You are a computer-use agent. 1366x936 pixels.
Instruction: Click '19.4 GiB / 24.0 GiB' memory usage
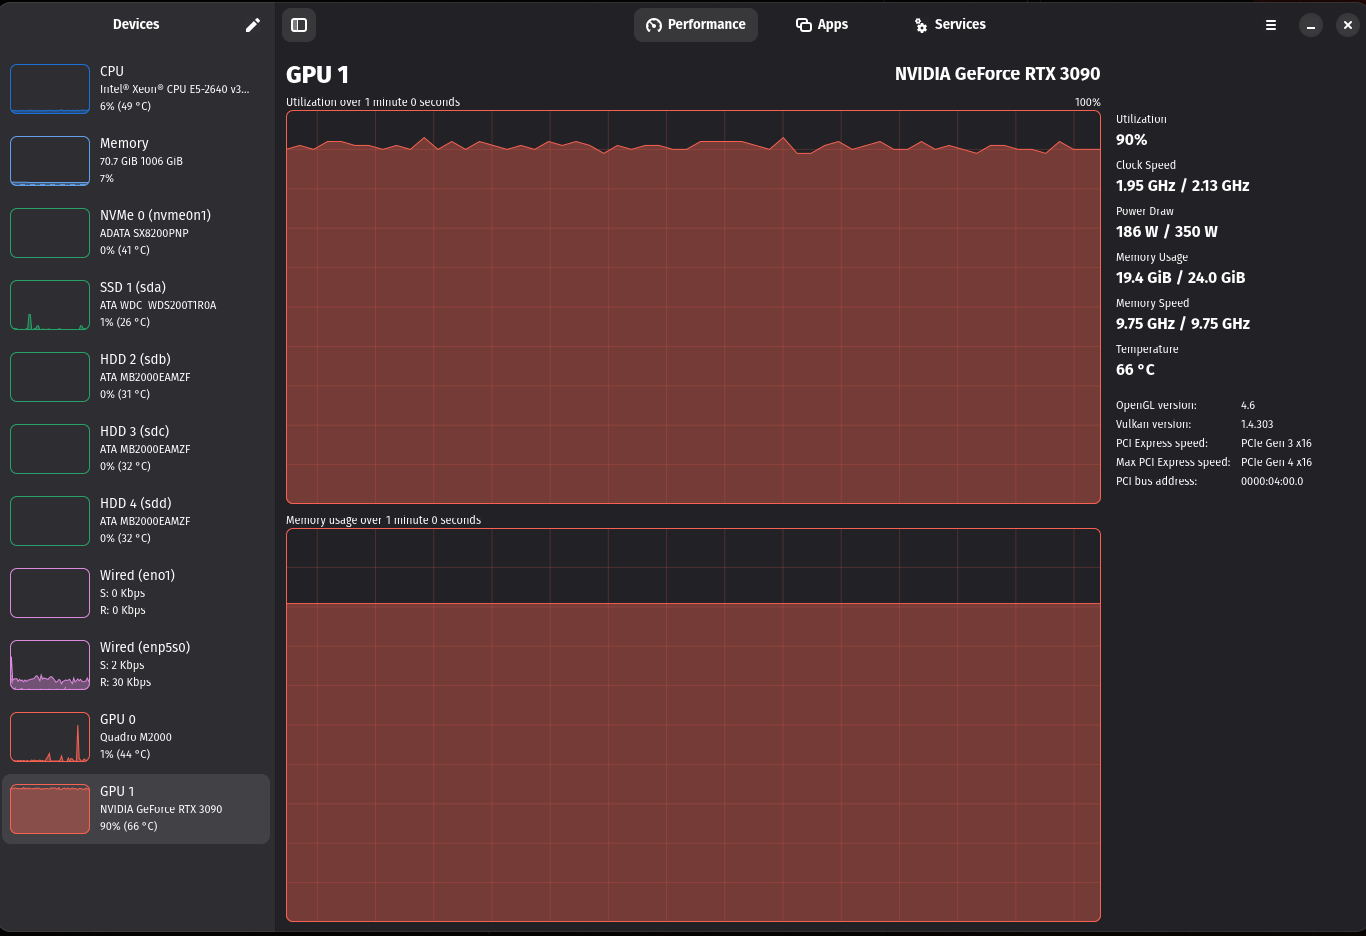click(x=1180, y=278)
